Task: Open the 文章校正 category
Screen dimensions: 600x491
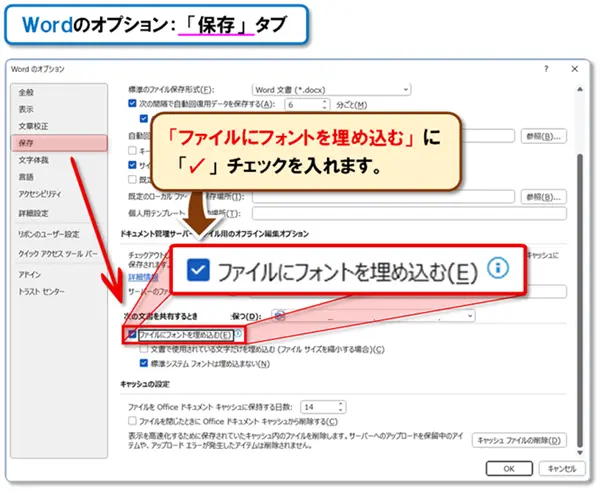Action: pos(59,126)
